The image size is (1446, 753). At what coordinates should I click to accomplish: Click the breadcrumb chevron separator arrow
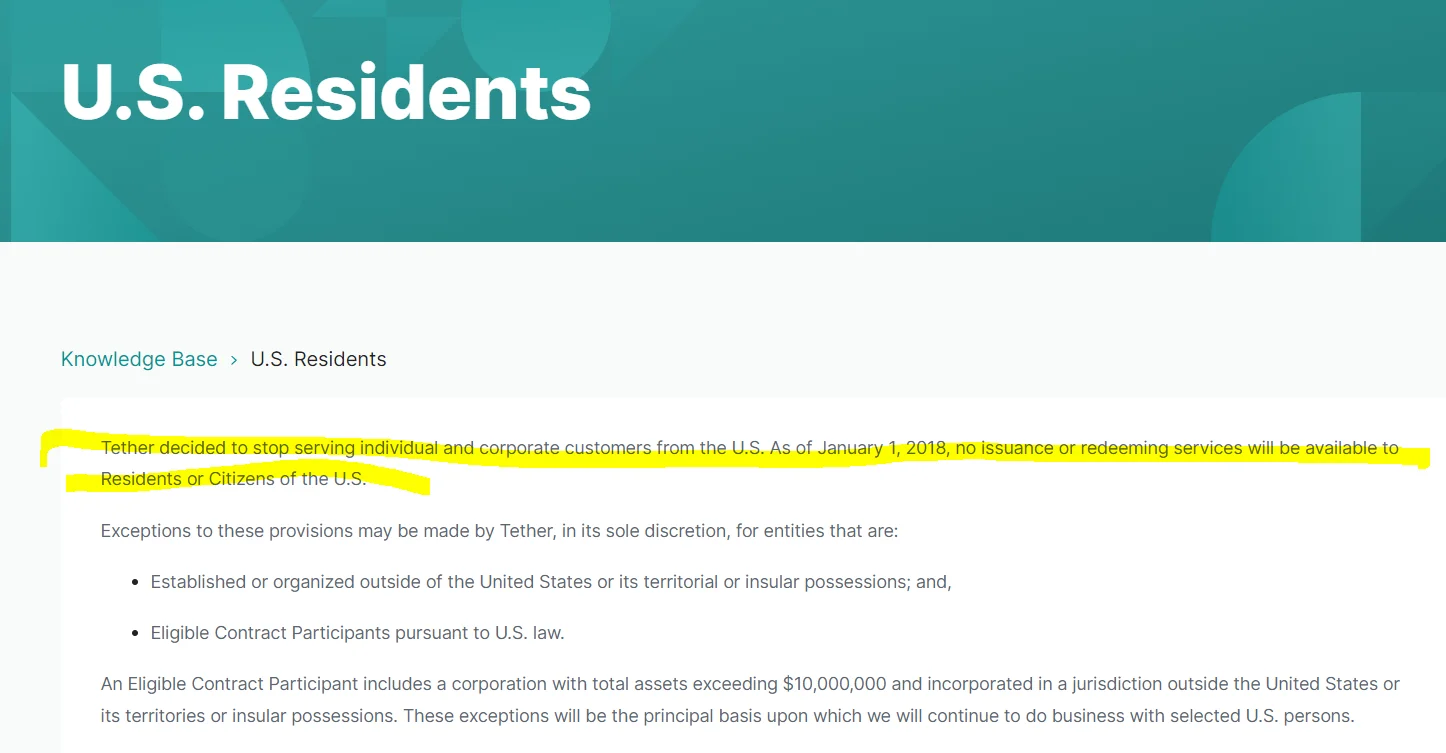click(x=234, y=360)
